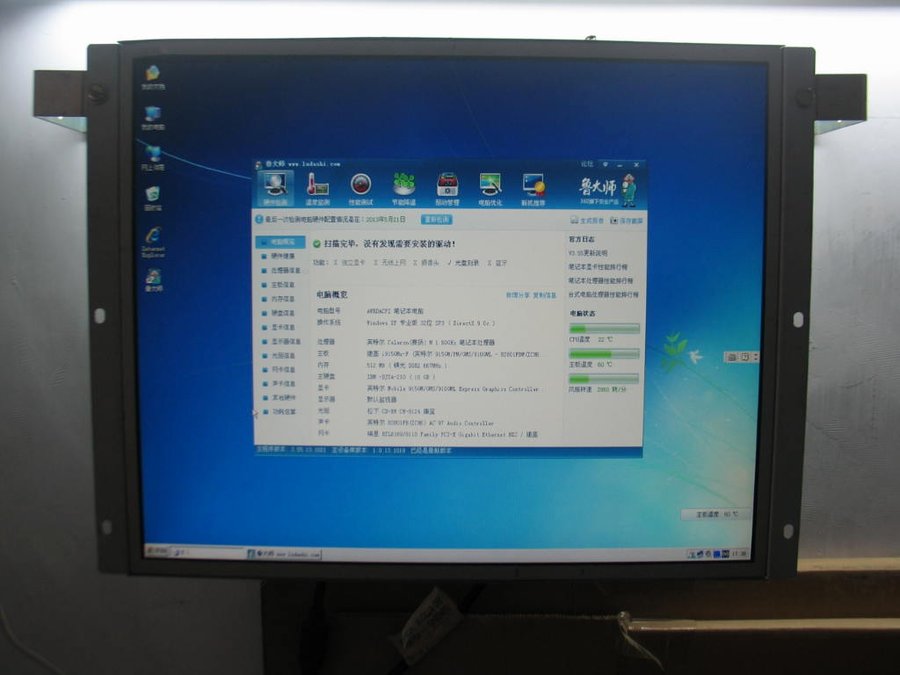Viewport: 900px width, 675px height.
Task: Select 主板信息 in the sidebar
Action: pyautogui.click(x=280, y=285)
